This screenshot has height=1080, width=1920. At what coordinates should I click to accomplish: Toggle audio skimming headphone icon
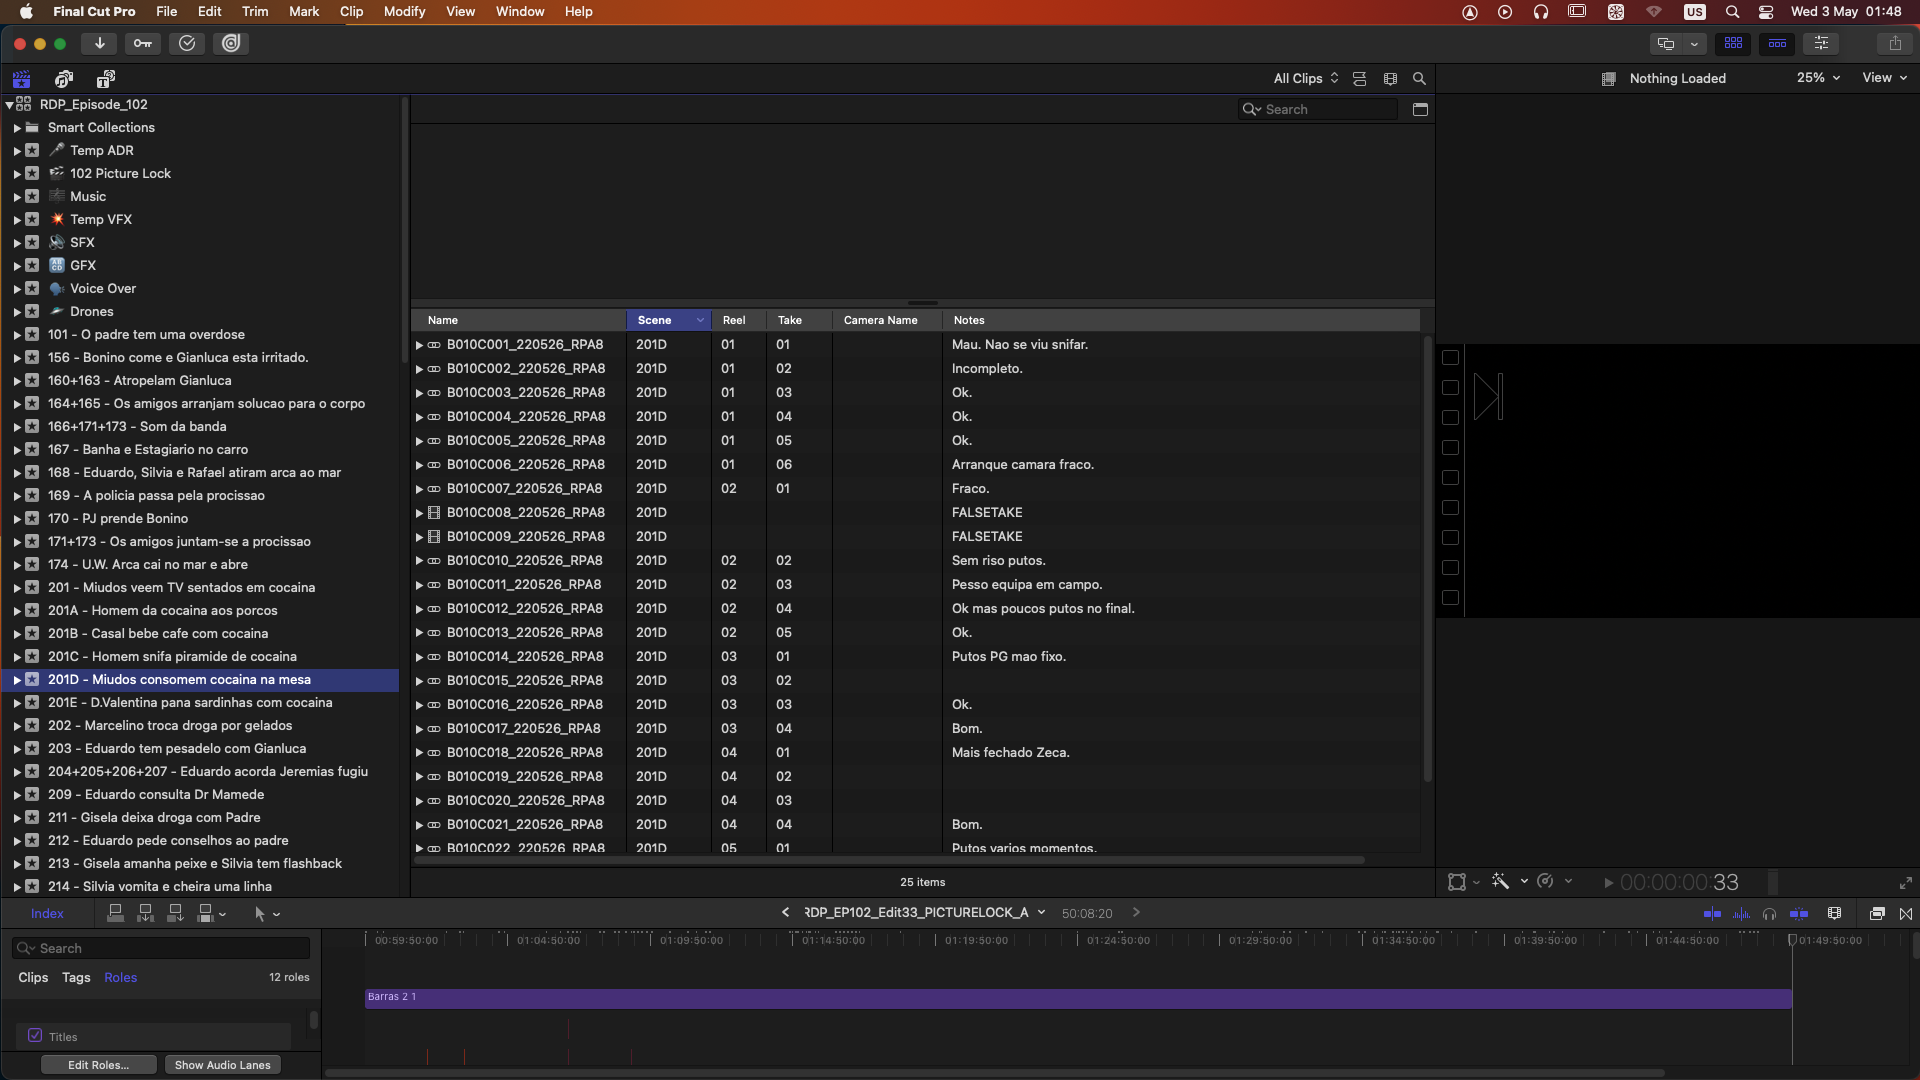coord(1769,913)
